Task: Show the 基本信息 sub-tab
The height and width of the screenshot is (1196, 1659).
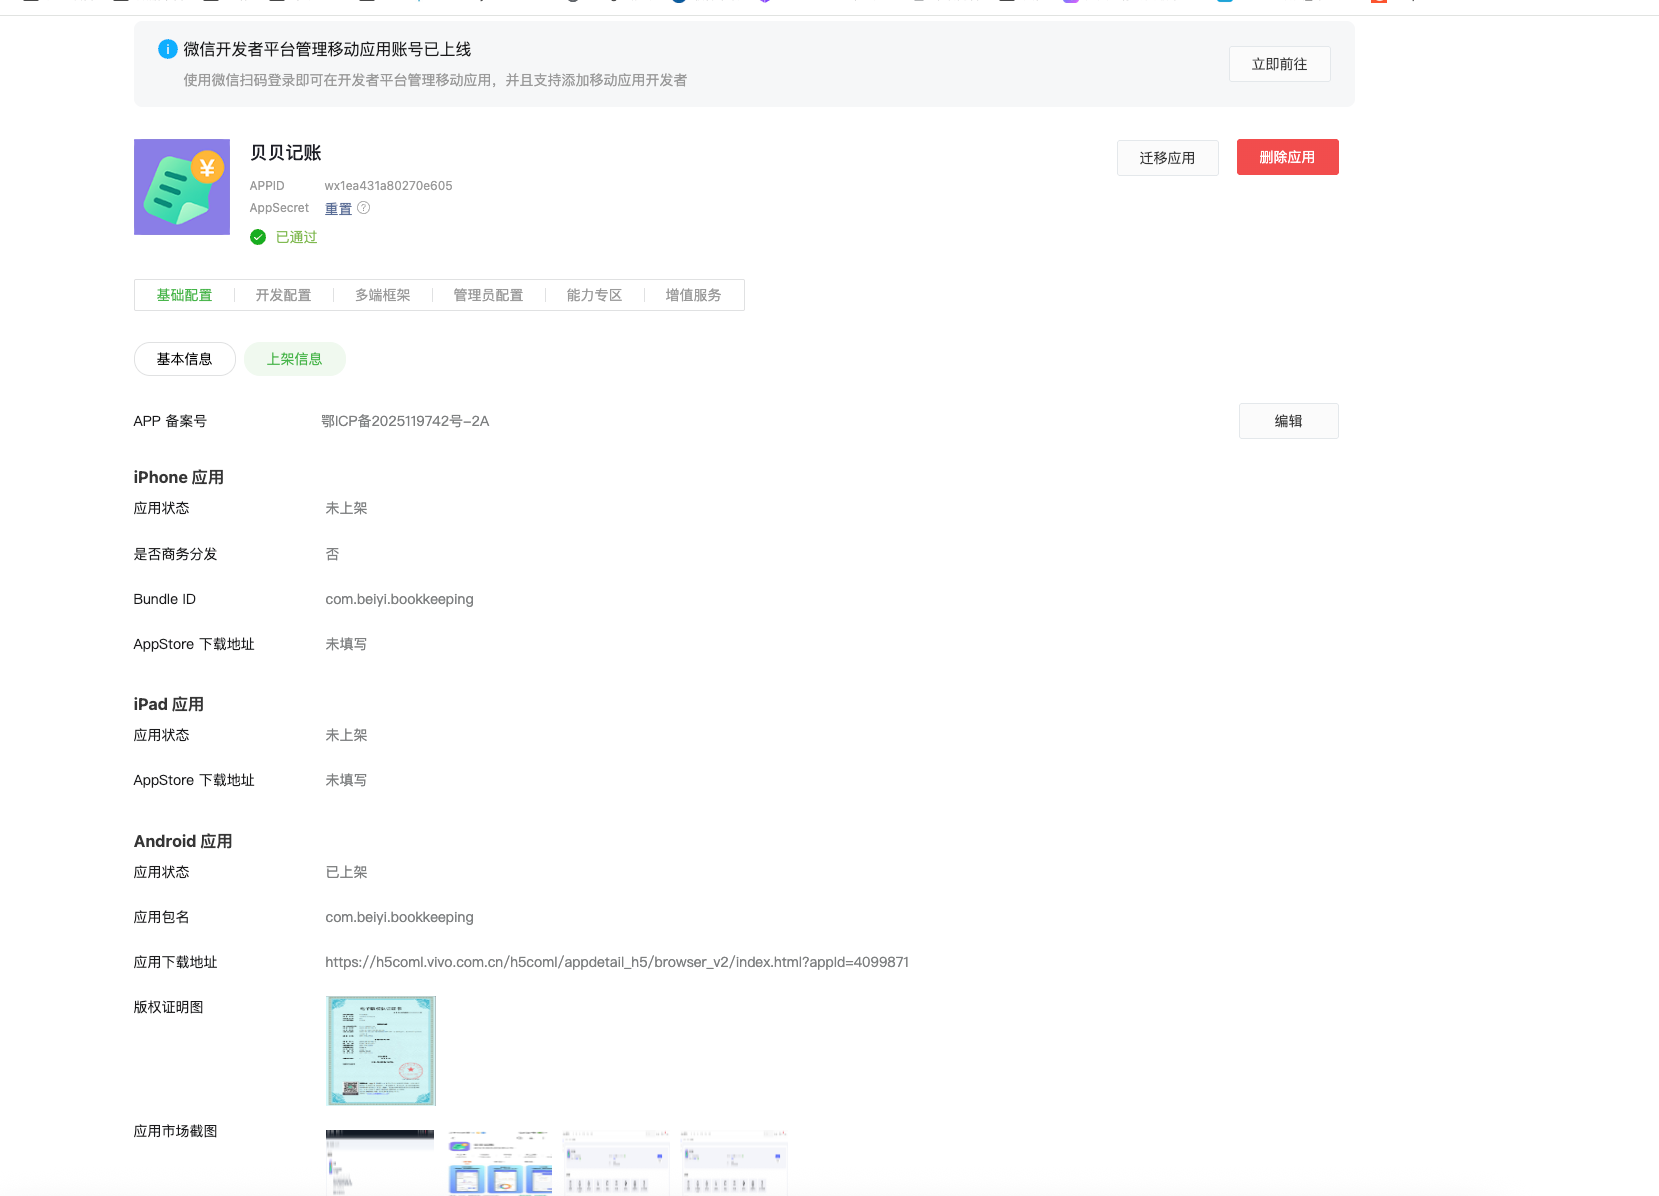Action: point(185,359)
